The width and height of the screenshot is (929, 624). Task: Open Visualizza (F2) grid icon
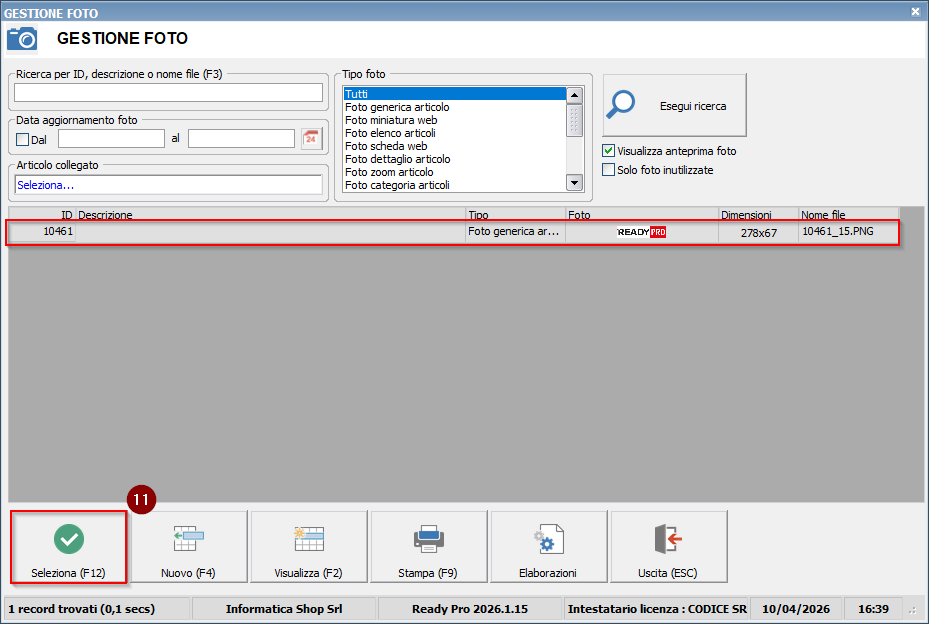(308, 539)
